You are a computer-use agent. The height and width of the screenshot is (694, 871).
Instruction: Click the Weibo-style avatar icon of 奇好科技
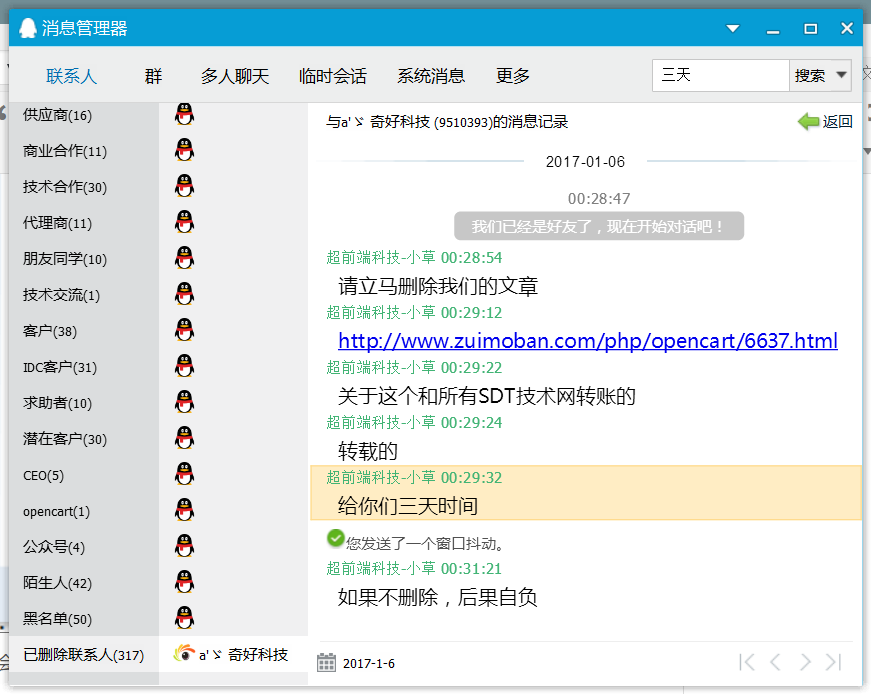(184, 653)
